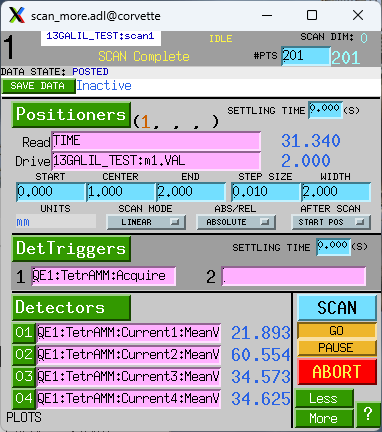Open the AFTER SCAN START POS dropdown
The height and width of the screenshot is (432, 382).
331,222
